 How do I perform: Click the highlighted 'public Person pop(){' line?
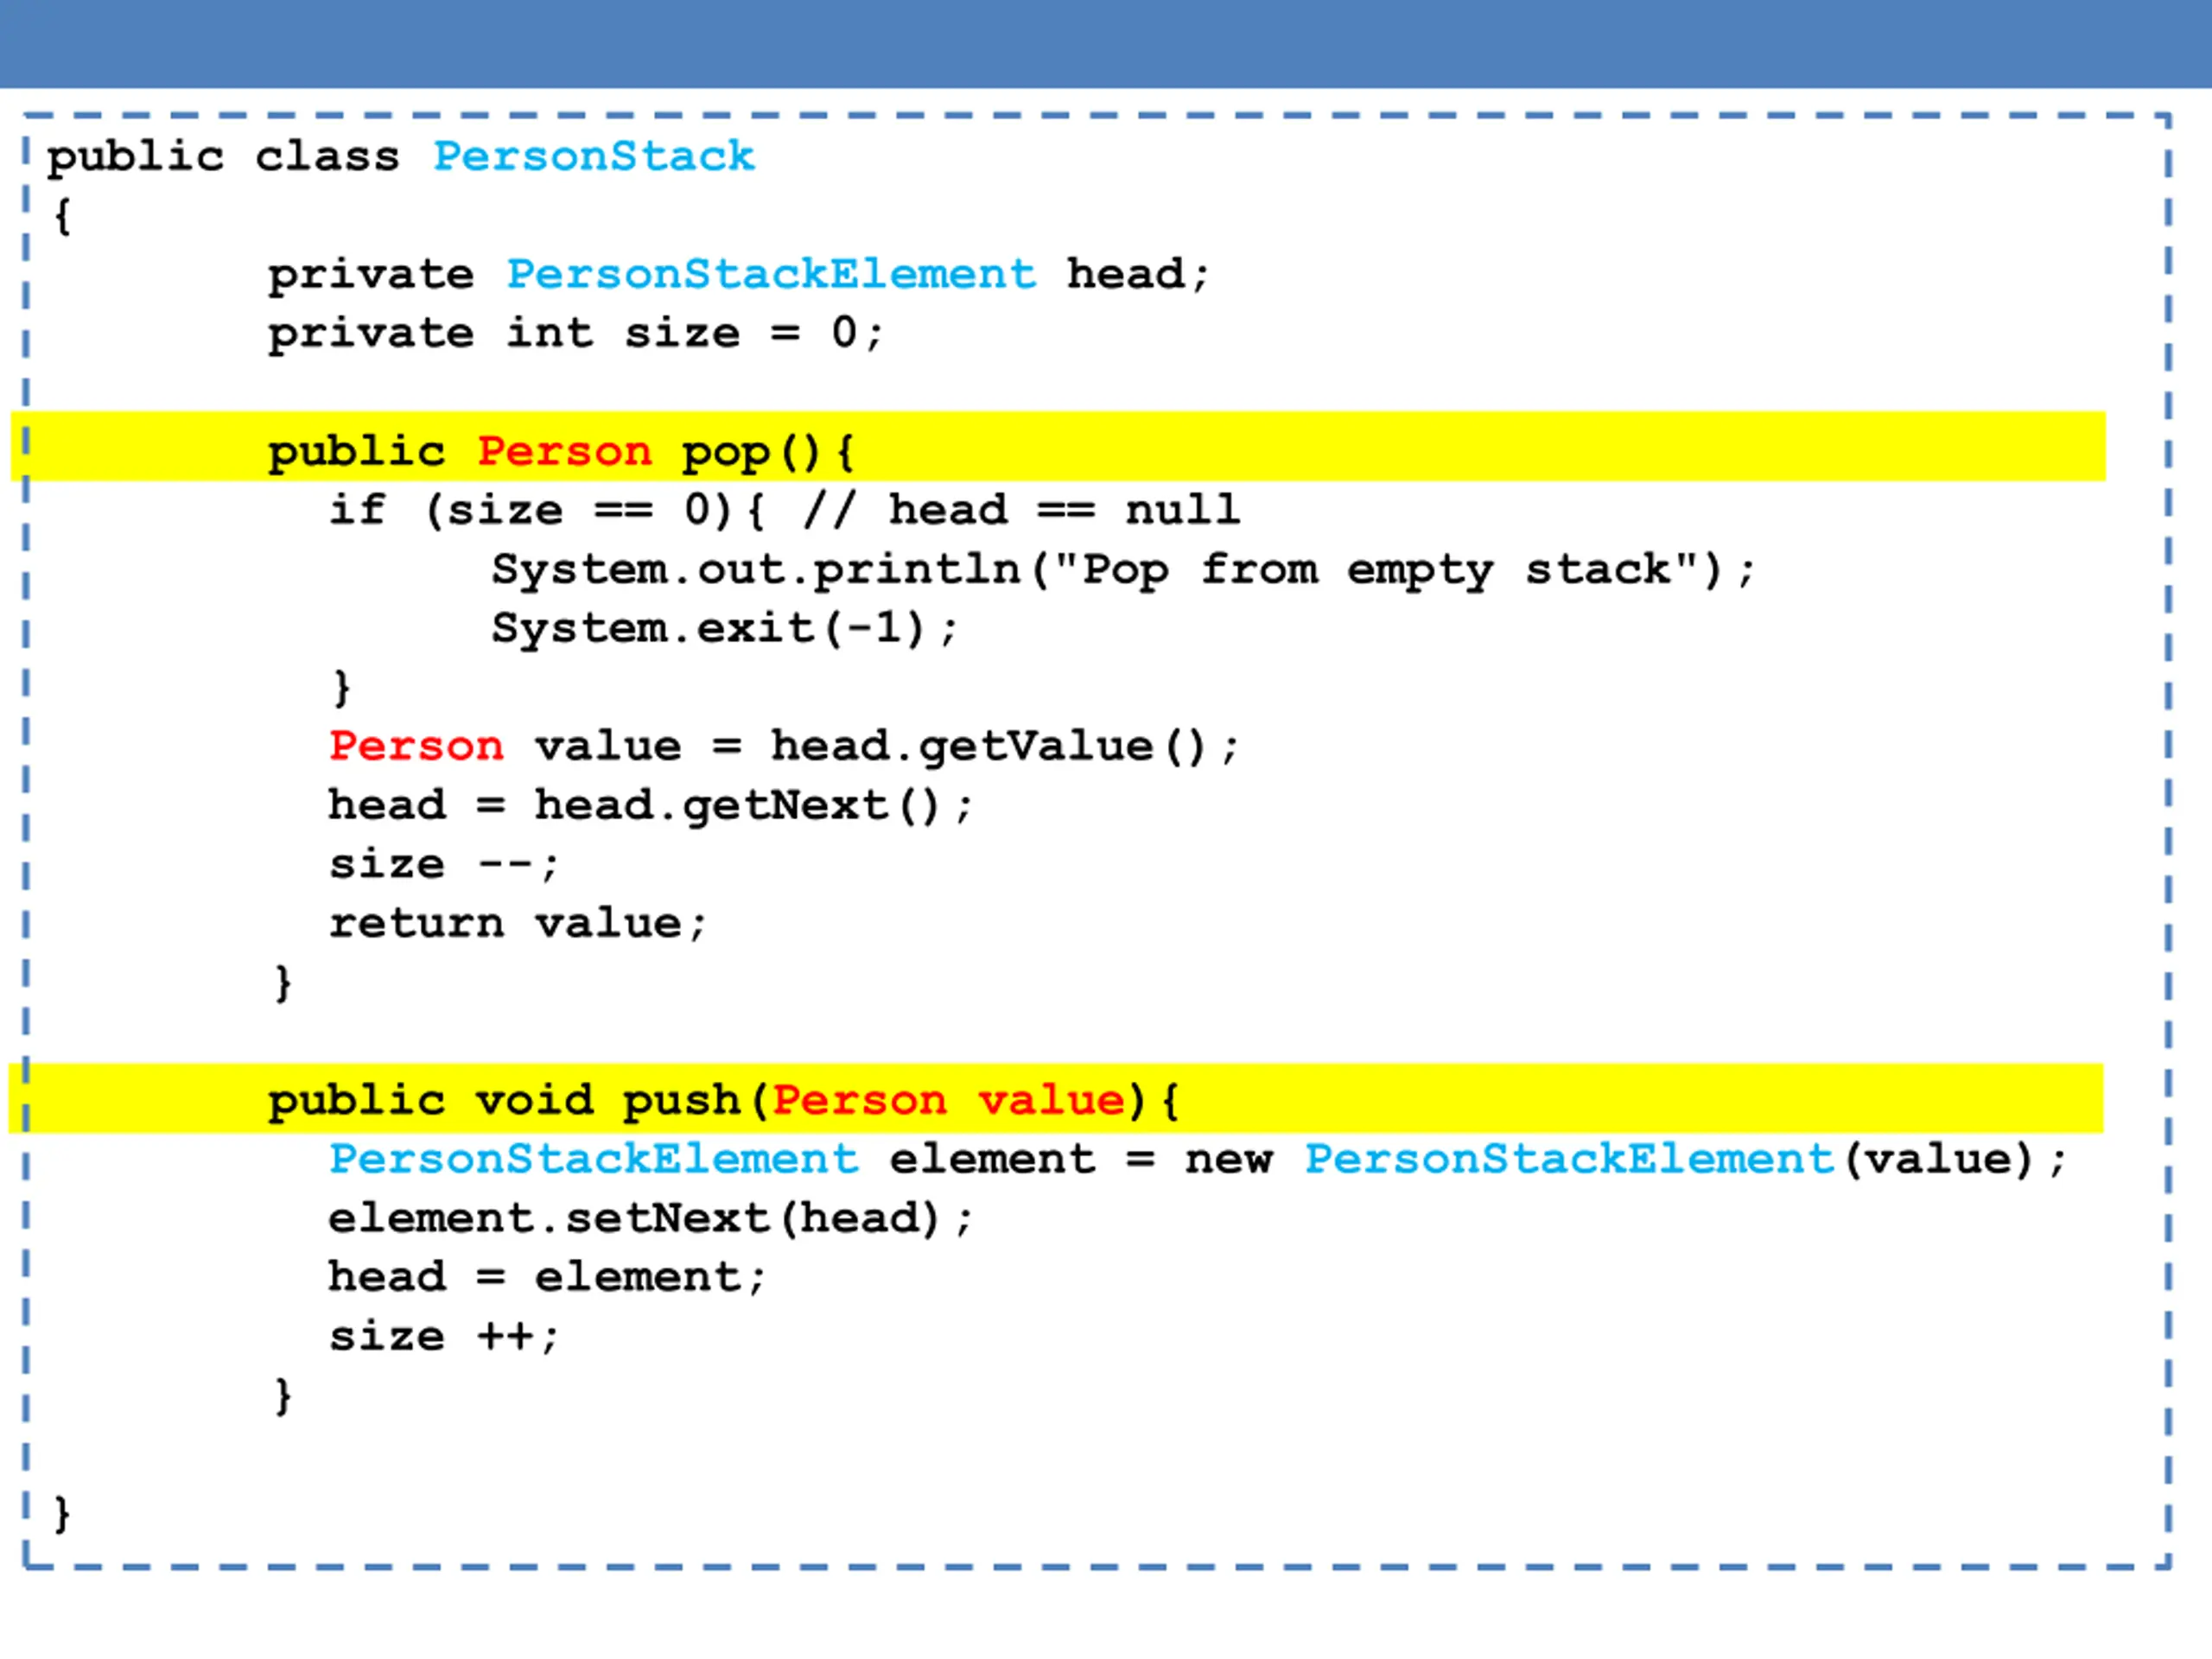(x=1058, y=446)
